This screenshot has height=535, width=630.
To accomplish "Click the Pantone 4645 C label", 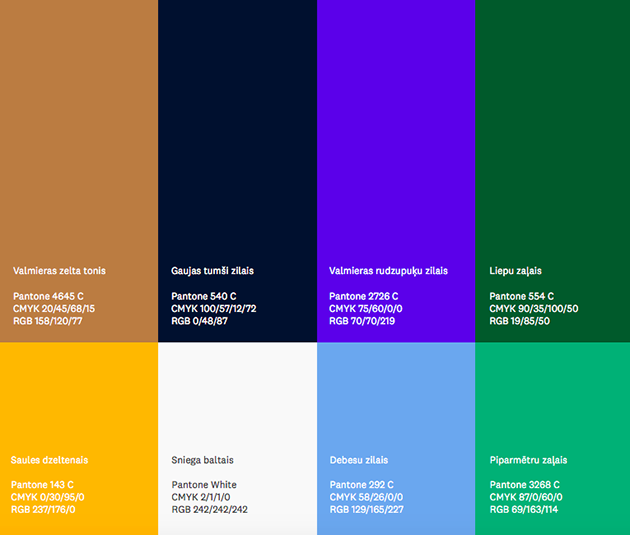I will [48, 296].
